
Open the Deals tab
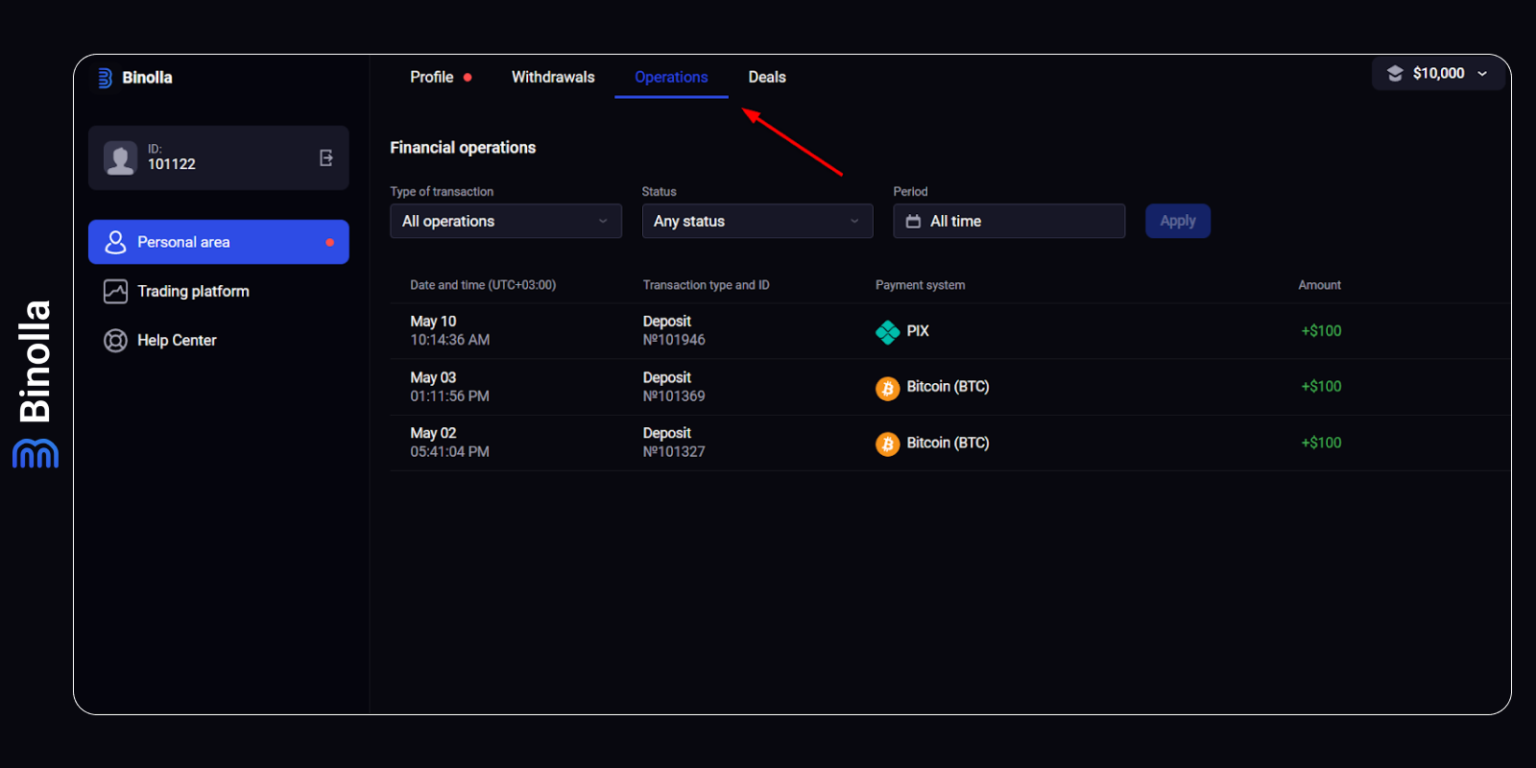point(766,77)
